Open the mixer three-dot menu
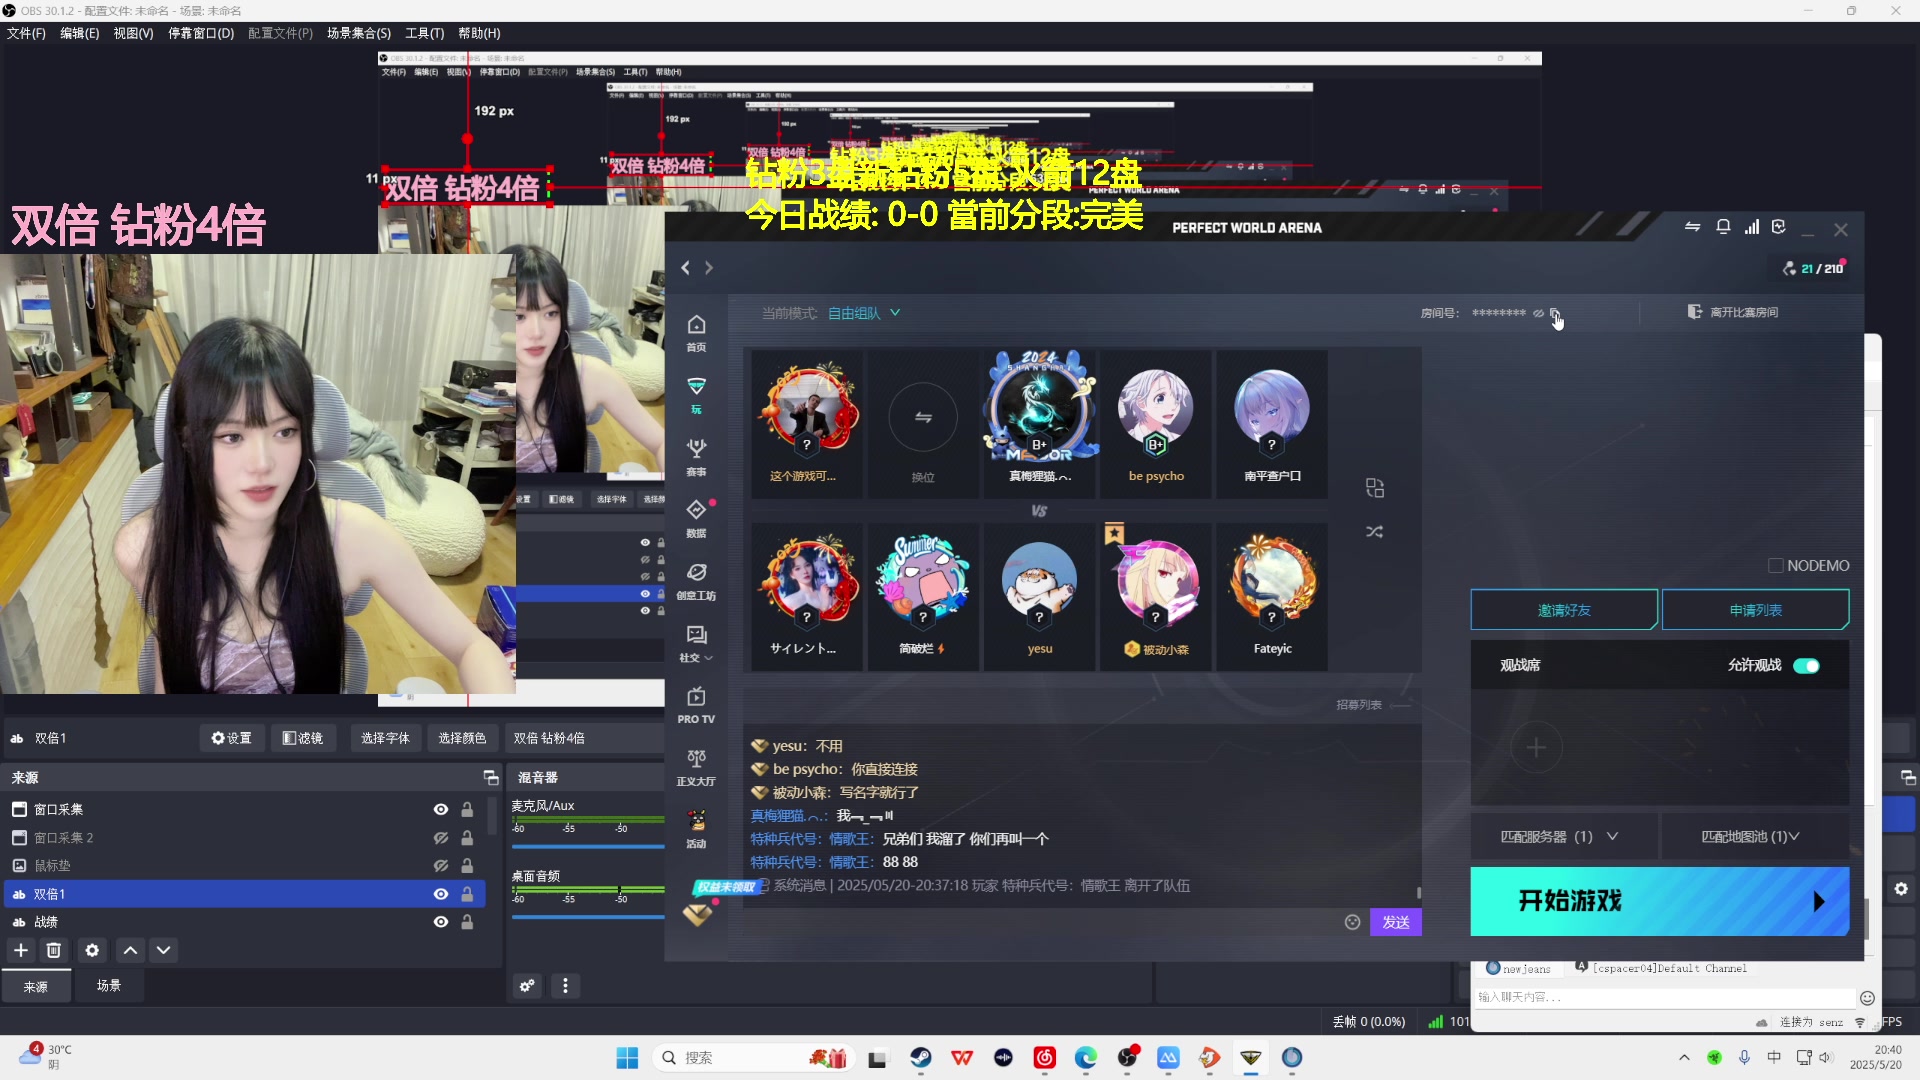 565,986
